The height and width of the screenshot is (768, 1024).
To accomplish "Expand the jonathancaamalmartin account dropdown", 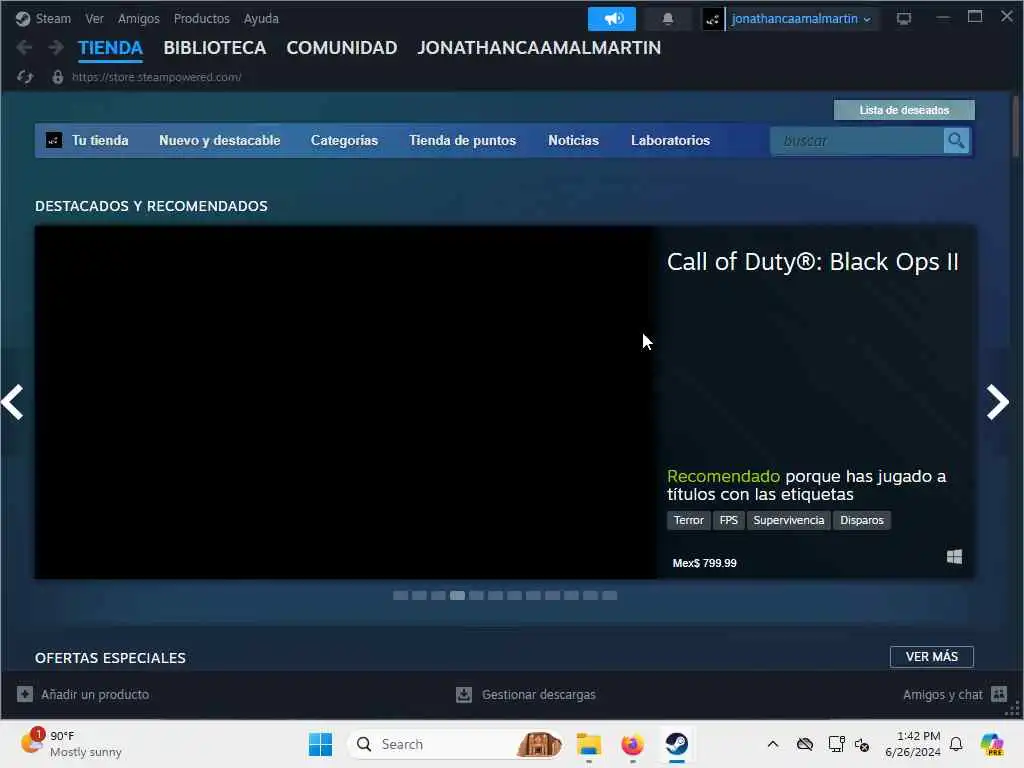I will [801, 19].
